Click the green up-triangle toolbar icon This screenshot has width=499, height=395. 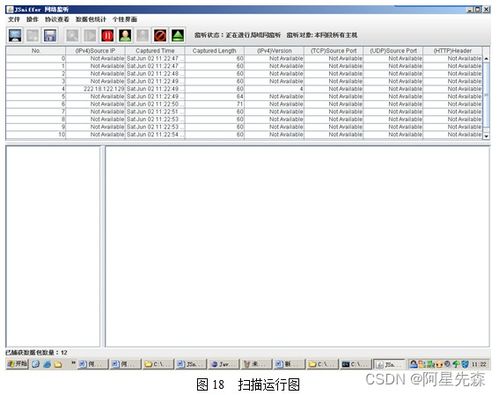click(178, 35)
